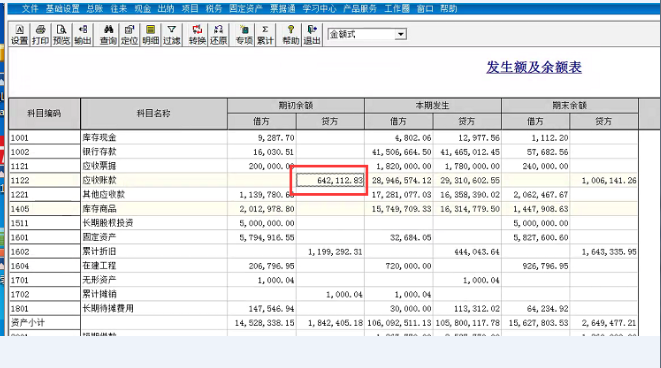The height and width of the screenshot is (368, 661).
Task: Select the 1,199,292.31 opening credit cell
Action: tap(330, 252)
